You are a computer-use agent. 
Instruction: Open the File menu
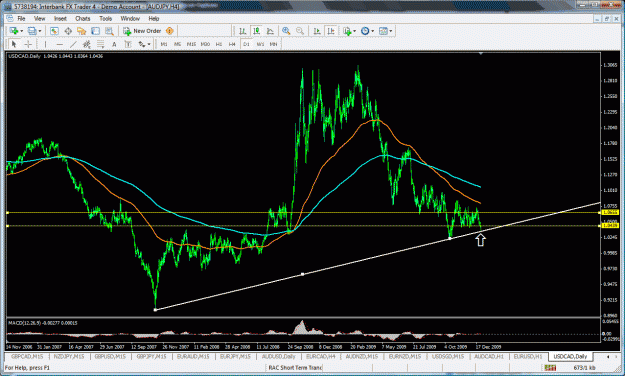pos(21,18)
